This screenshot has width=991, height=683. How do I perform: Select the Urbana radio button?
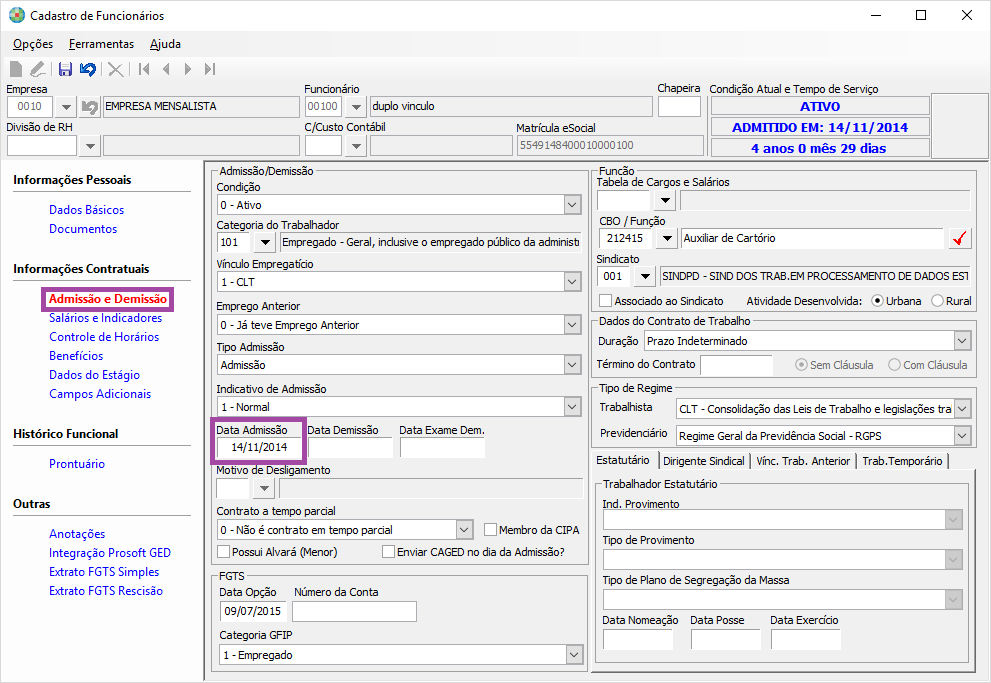(877, 301)
